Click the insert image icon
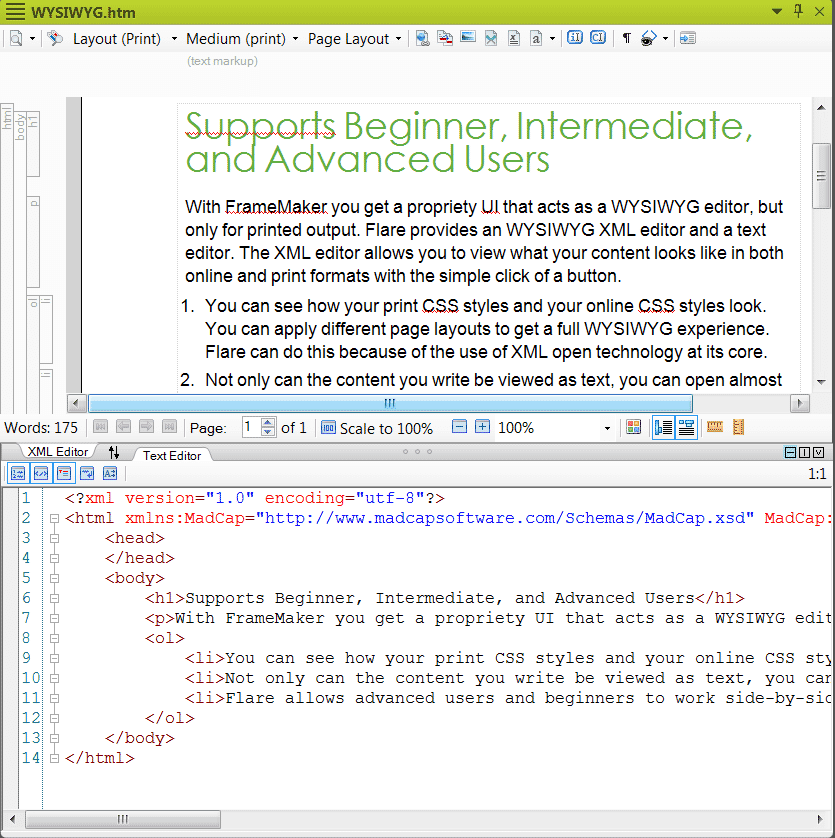 click(468, 38)
